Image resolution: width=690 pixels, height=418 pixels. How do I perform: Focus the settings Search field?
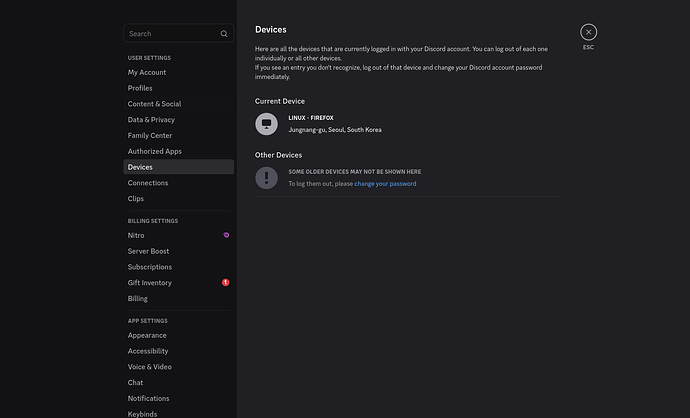click(x=178, y=33)
